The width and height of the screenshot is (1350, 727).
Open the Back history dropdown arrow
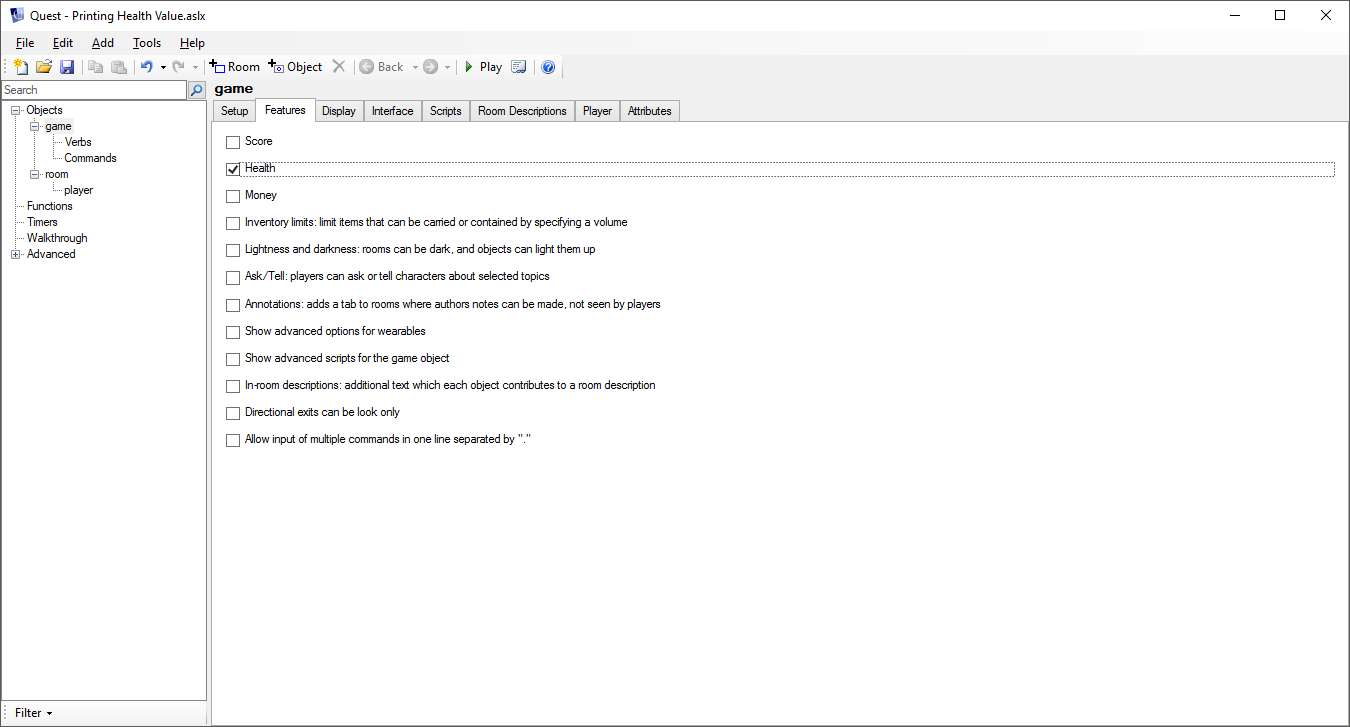tap(415, 67)
